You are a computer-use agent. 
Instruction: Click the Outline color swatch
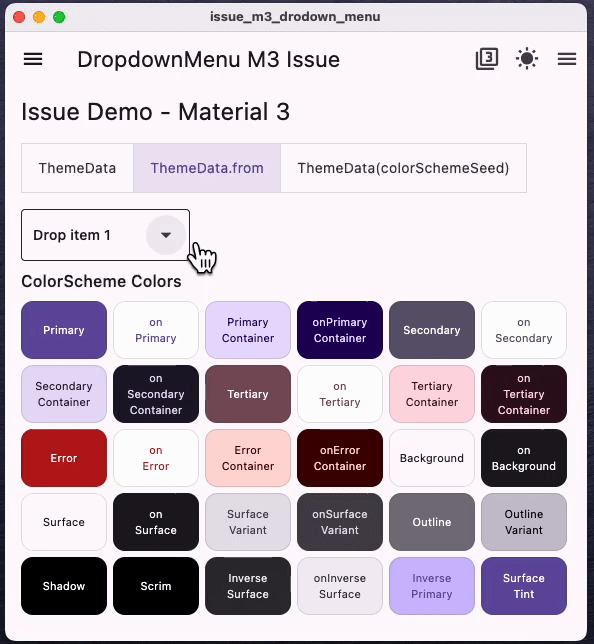(432, 522)
